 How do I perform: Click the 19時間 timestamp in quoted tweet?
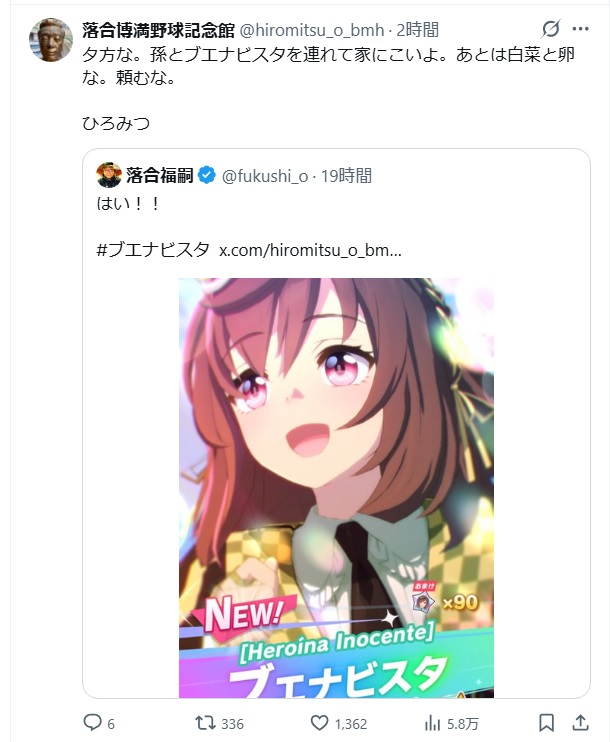(346, 176)
